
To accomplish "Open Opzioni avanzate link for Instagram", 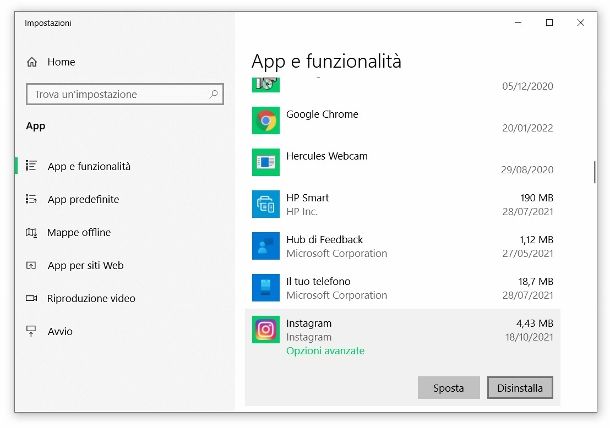I will point(325,351).
